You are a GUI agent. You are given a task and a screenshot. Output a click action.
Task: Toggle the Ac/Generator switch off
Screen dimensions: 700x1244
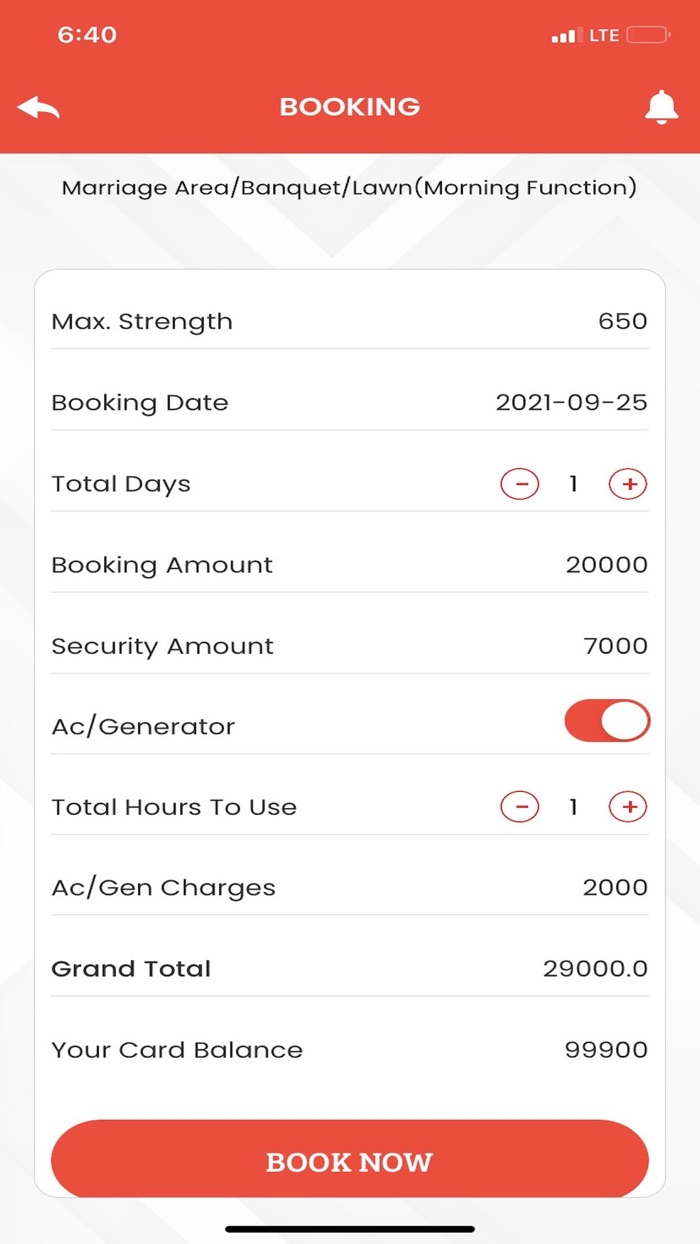pyautogui.click(x=607, y=721)
